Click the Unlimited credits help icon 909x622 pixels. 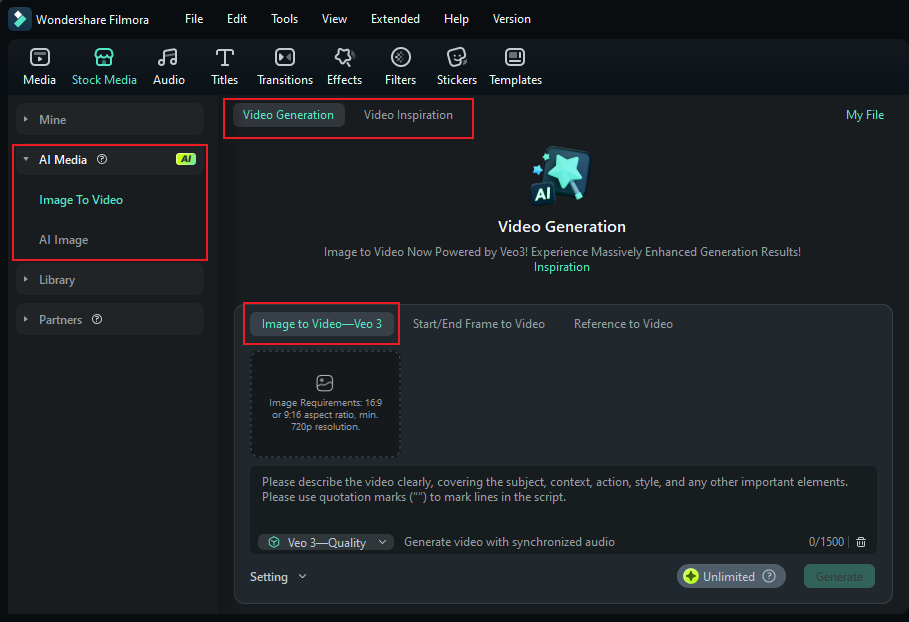pyautogui.click(x=769, y=576)
